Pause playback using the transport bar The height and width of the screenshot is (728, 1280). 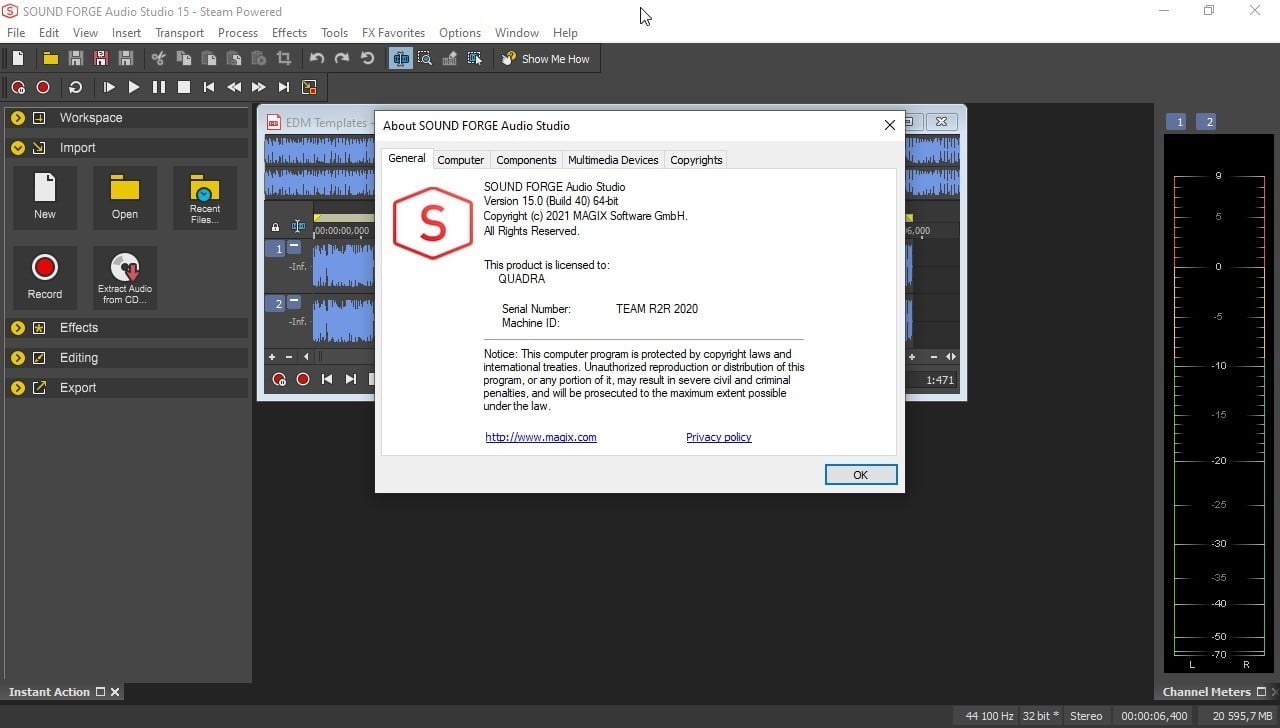(159, 87)
